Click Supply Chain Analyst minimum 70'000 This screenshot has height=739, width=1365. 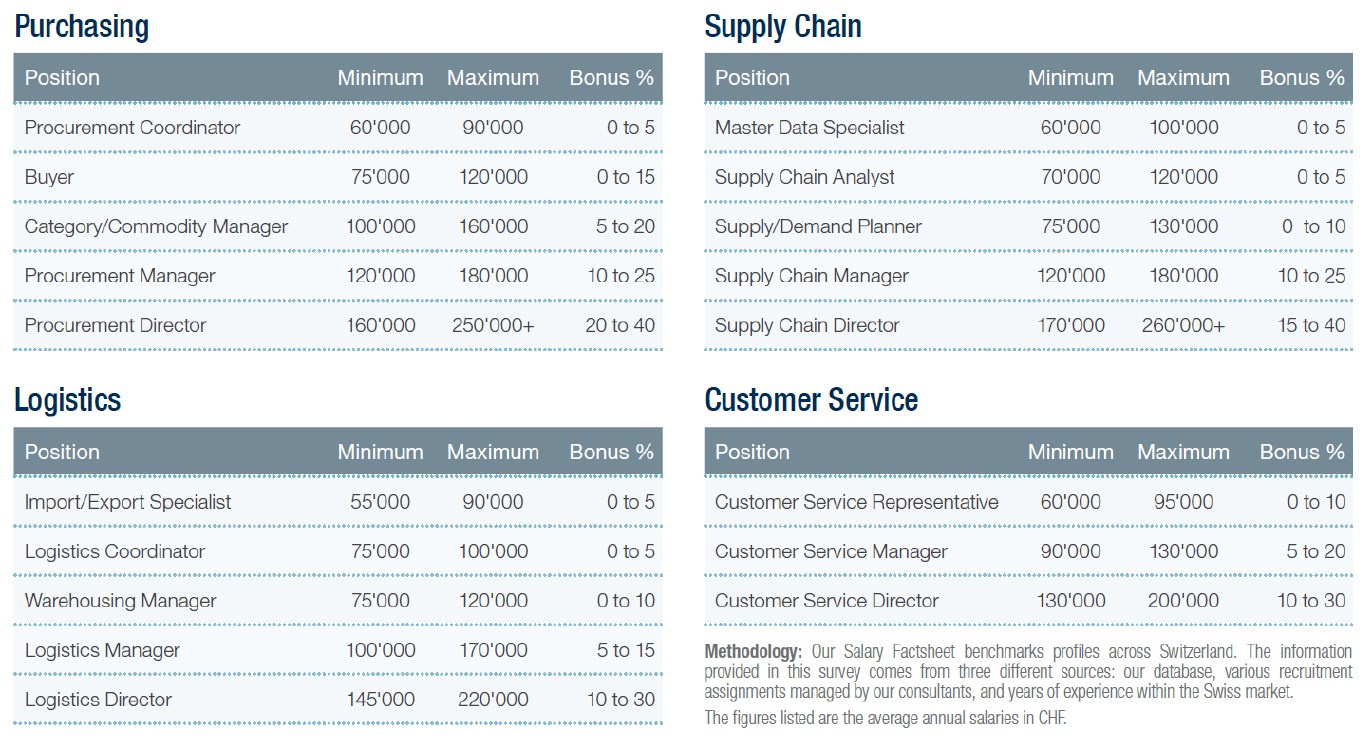click(1070, 177)
